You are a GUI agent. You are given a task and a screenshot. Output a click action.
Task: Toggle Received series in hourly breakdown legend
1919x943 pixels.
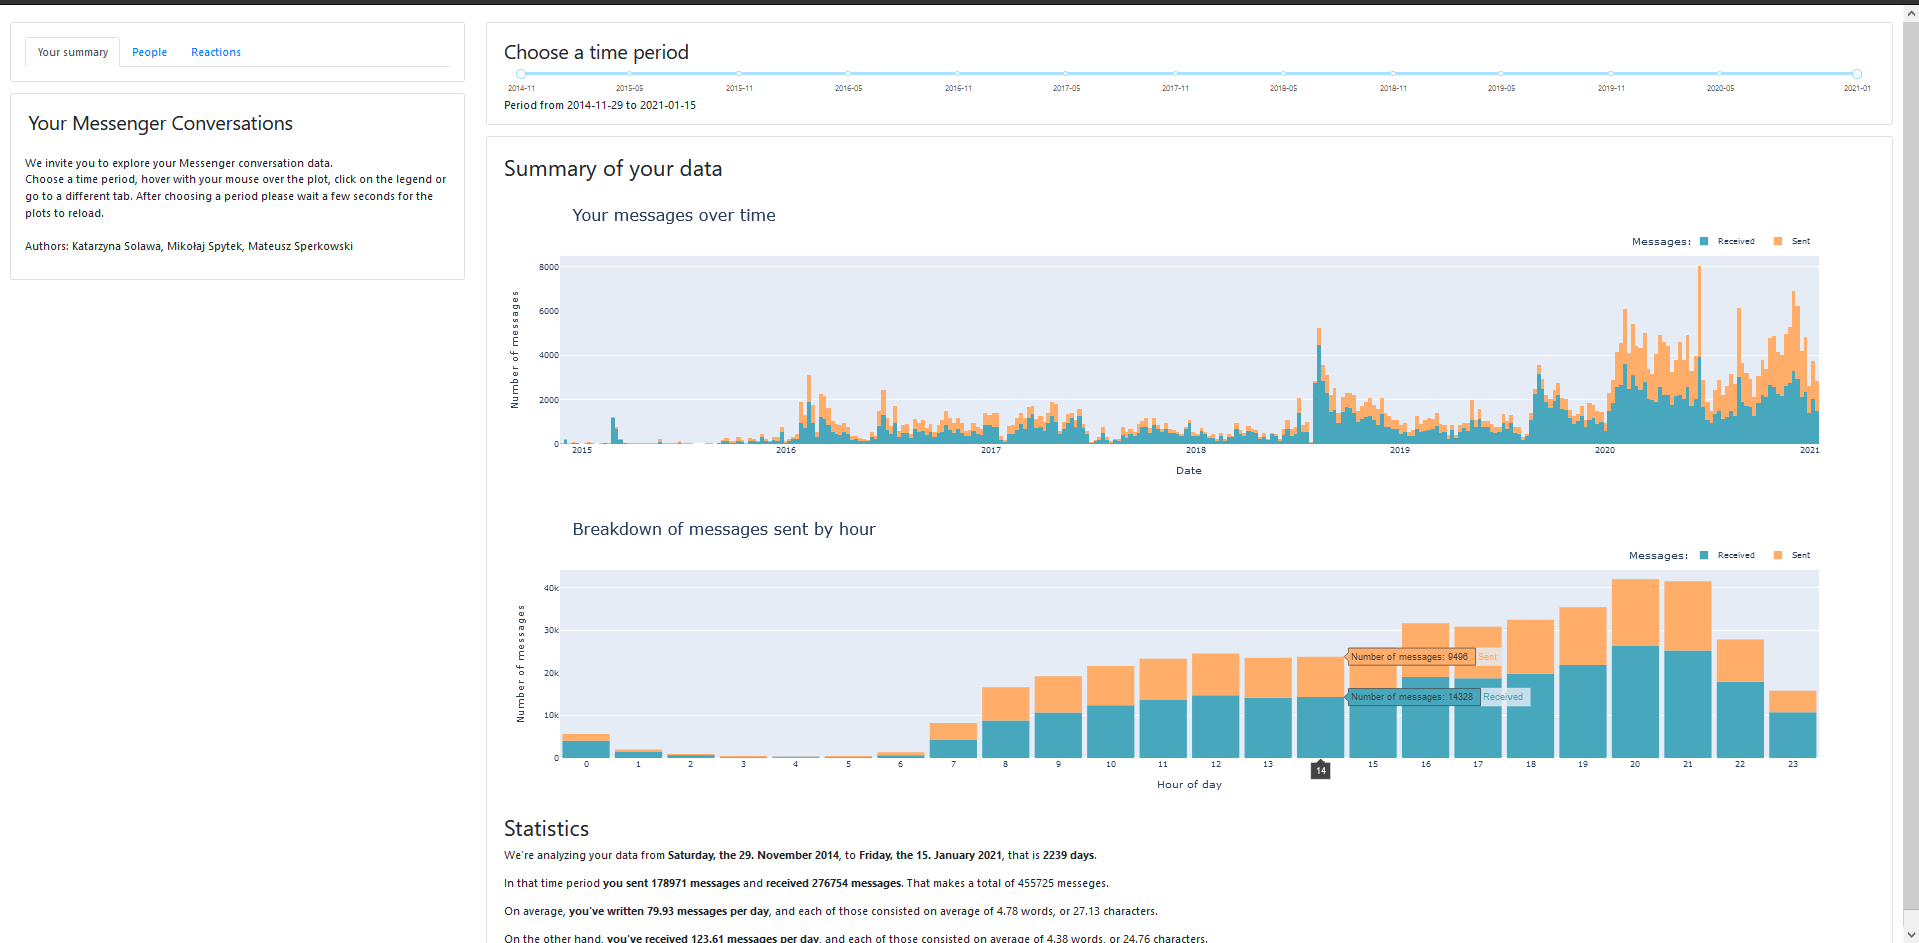pyautogui.click(x=1727, y=555)
